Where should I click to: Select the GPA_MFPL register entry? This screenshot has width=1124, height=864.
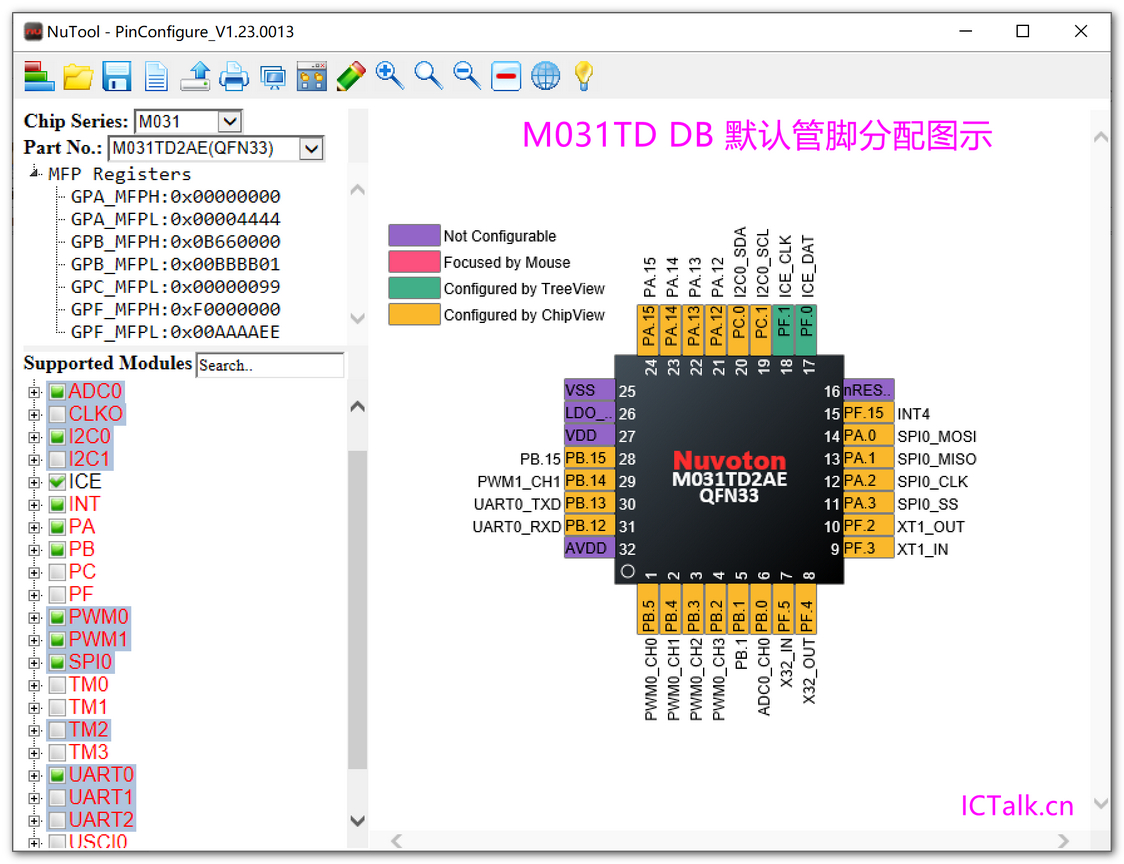175,219
